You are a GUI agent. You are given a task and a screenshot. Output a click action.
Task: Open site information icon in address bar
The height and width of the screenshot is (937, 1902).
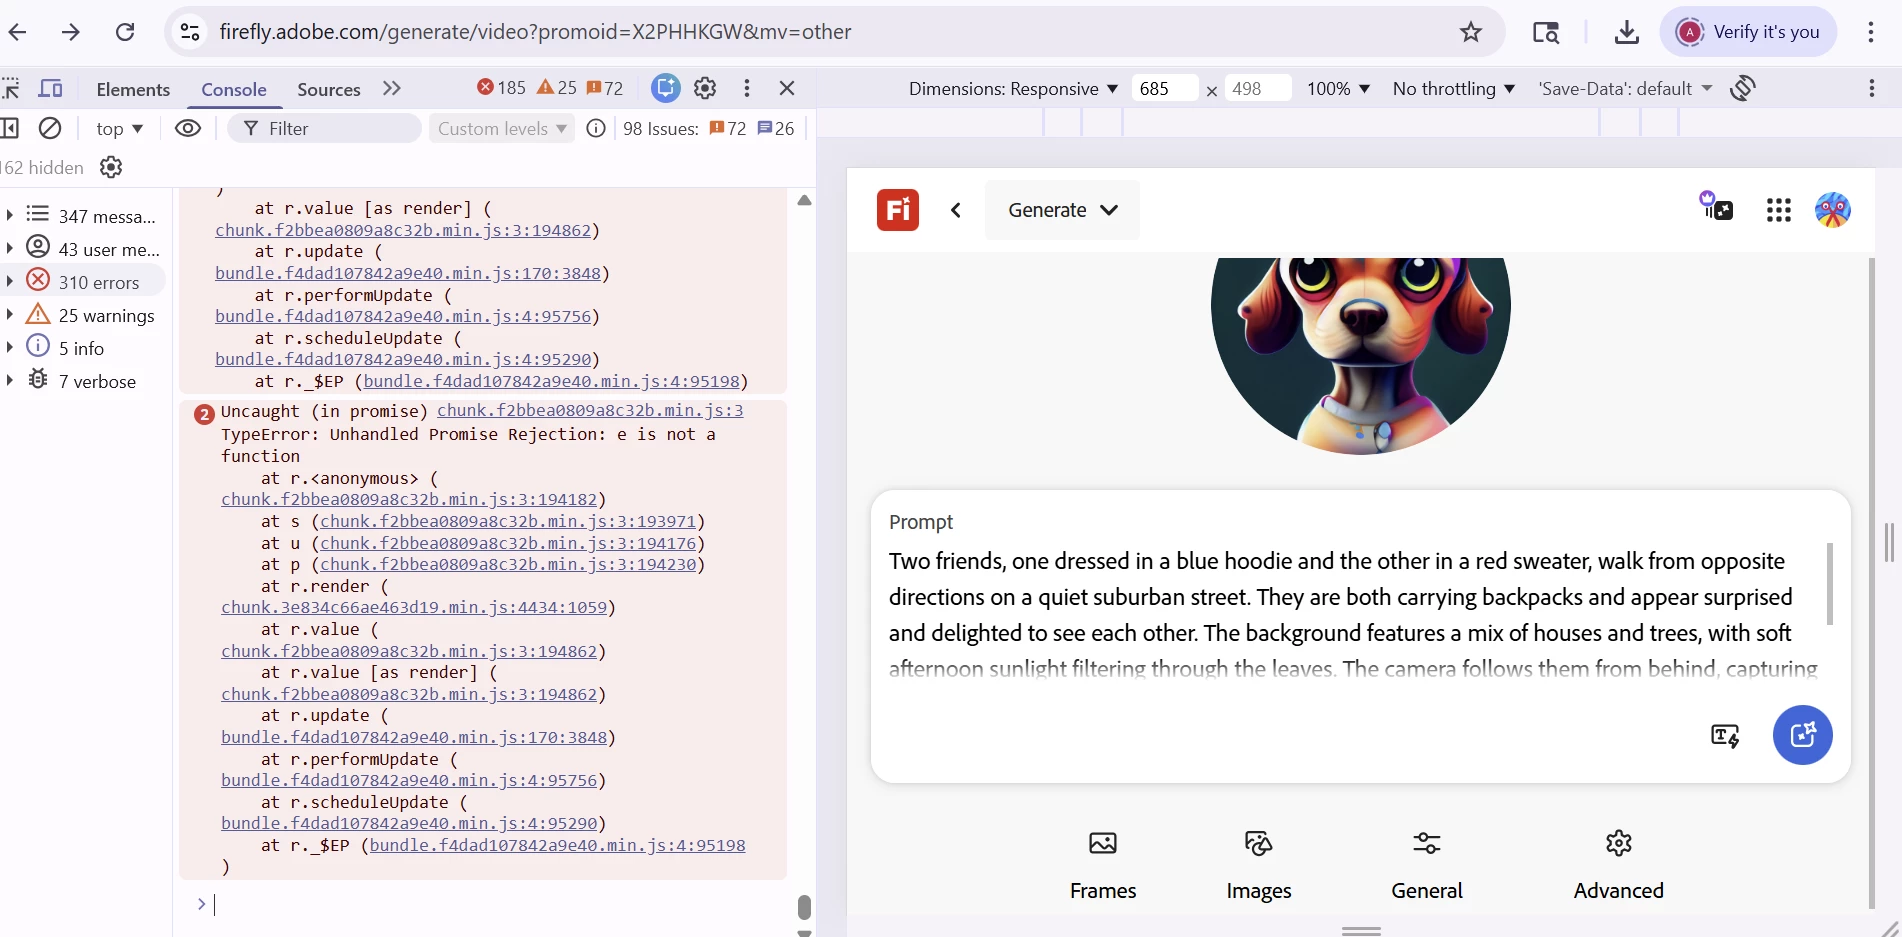tap(190, 32)
